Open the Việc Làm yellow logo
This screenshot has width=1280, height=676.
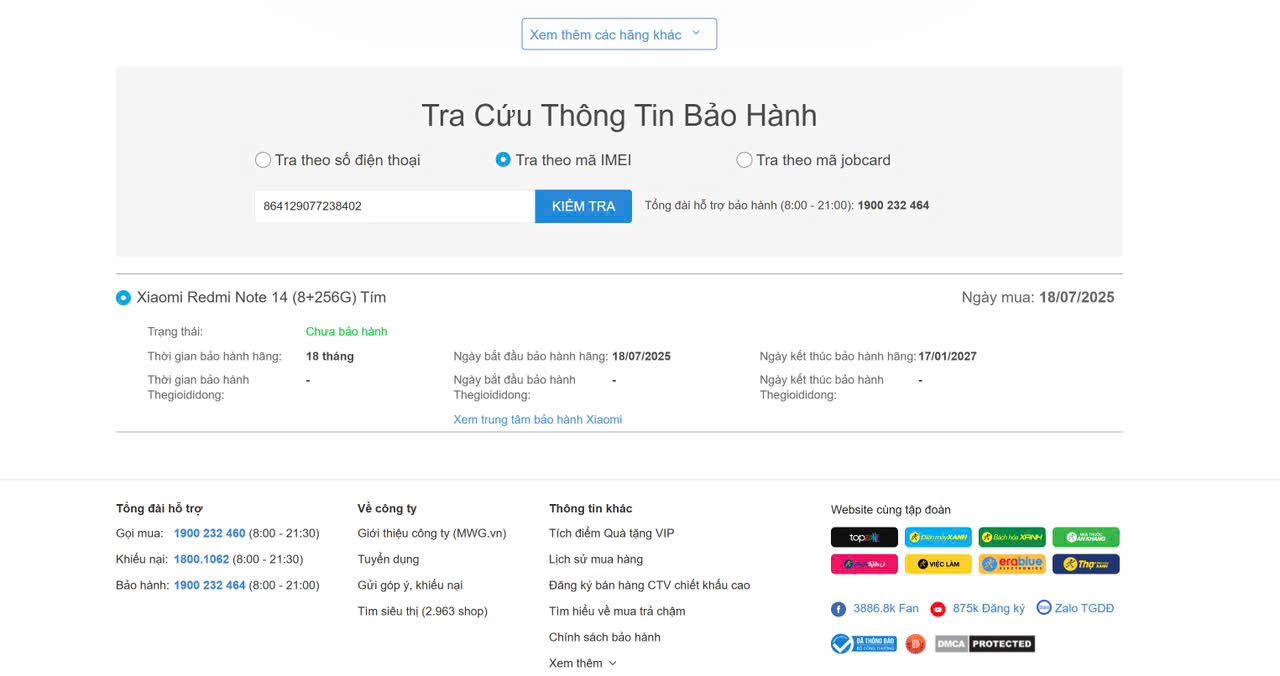click(x=938, y=564)
